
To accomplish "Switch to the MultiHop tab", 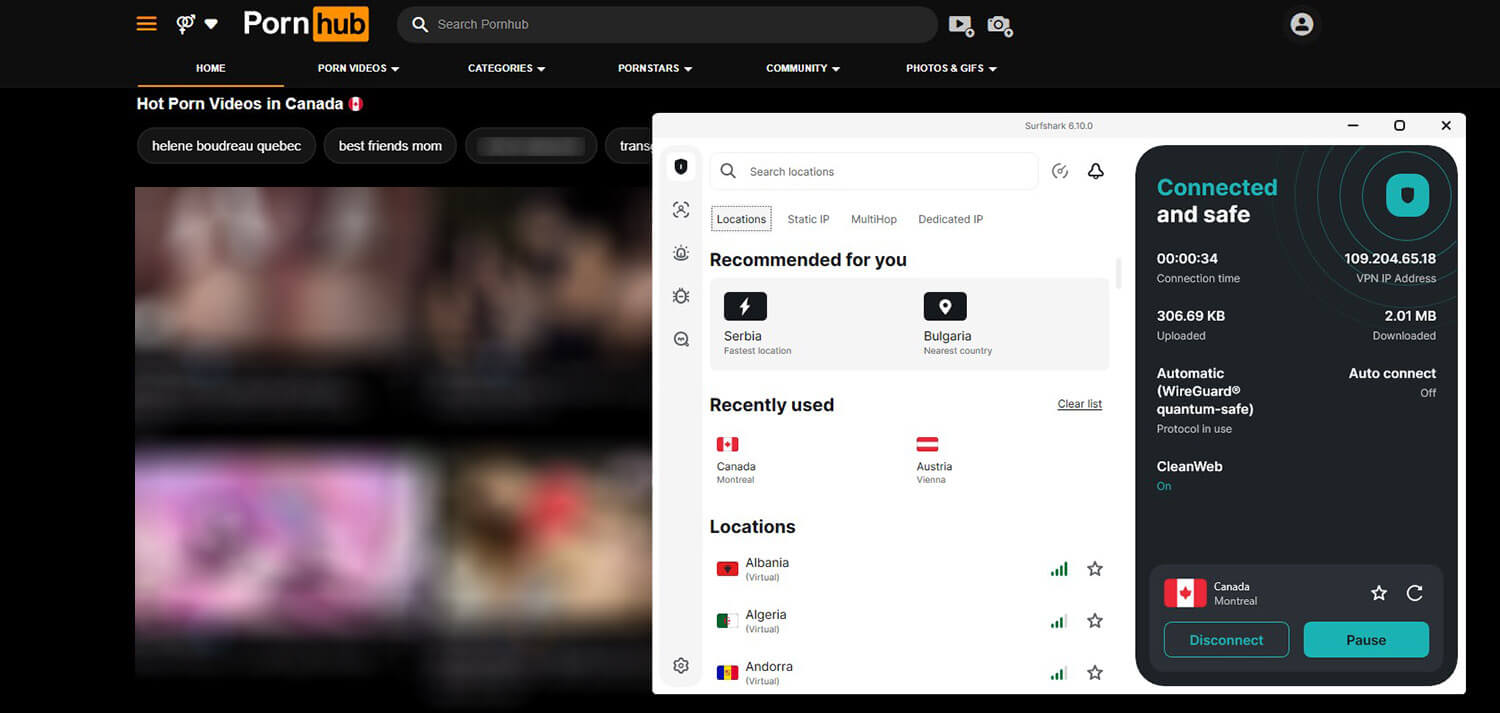I will (x=874, y=219).
